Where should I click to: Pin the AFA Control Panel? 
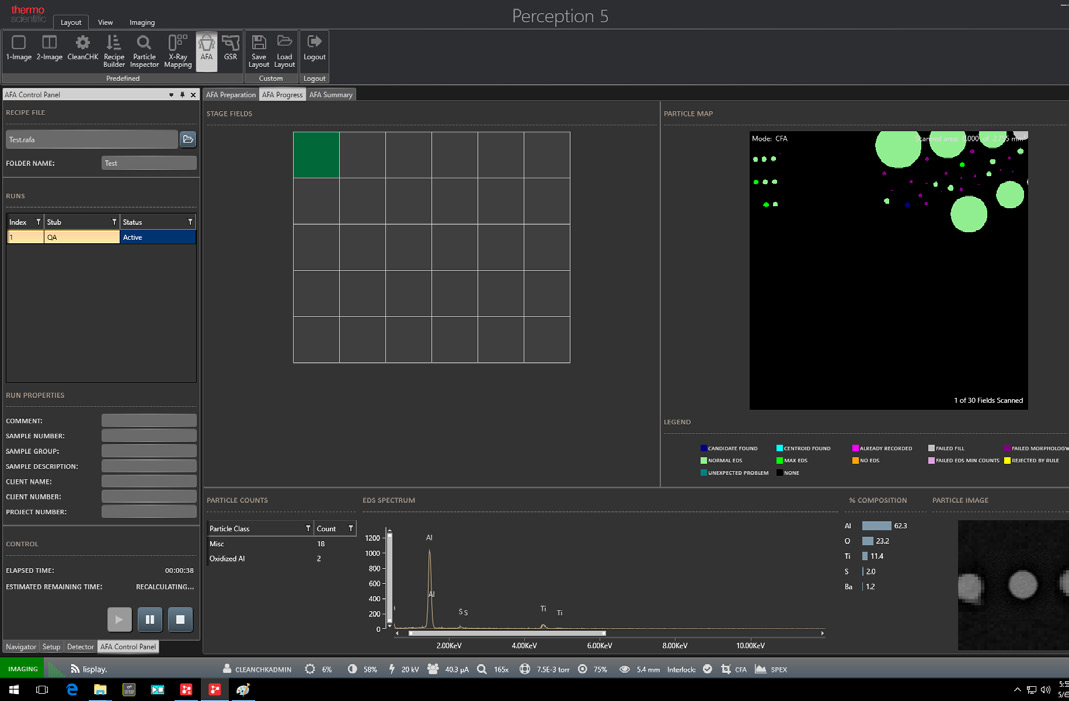[182, 95]
